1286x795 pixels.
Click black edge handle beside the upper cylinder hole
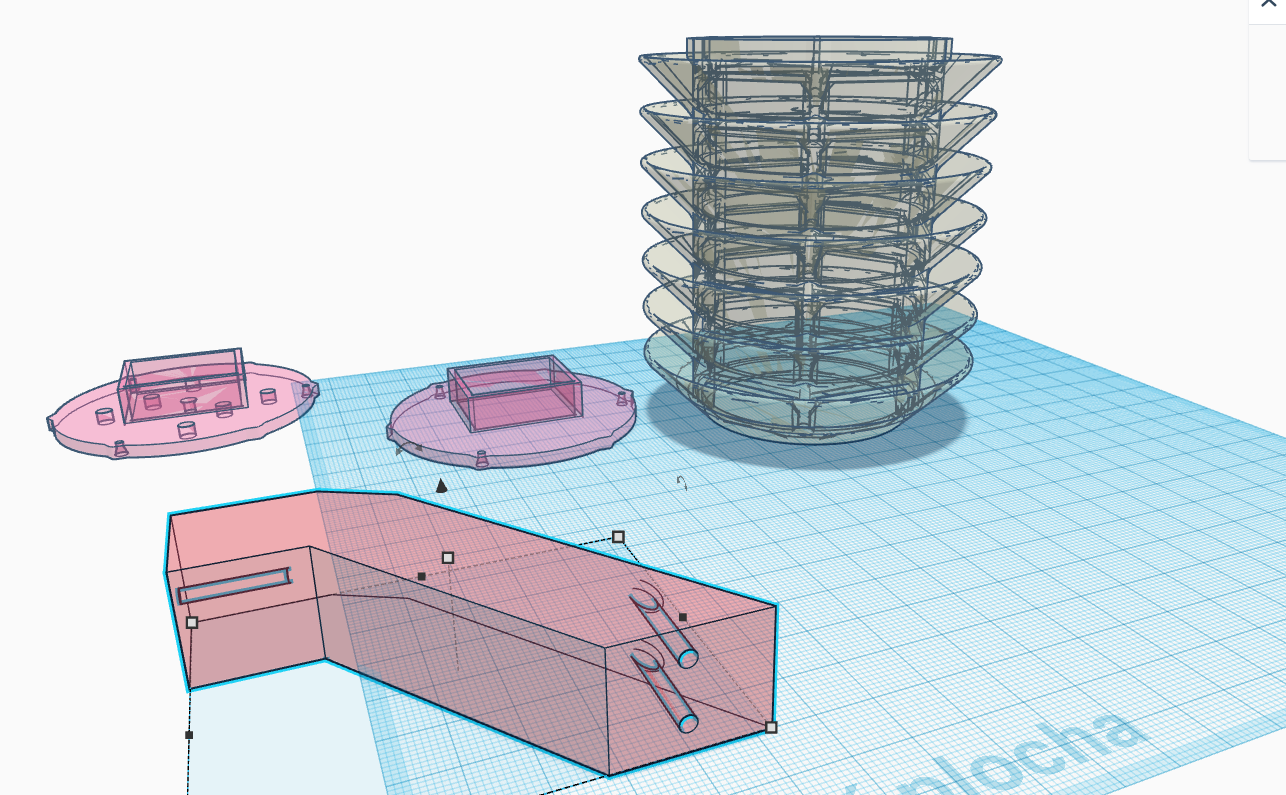(x=683, y=617)
